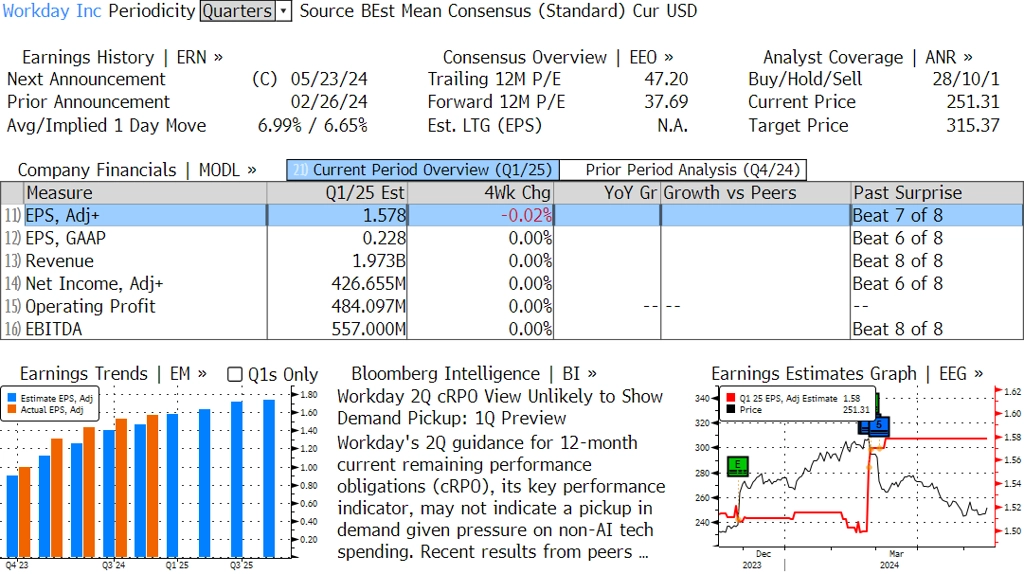Click the -0.02% four-week change value
1024x574 pixels.
tap(526, 215)
